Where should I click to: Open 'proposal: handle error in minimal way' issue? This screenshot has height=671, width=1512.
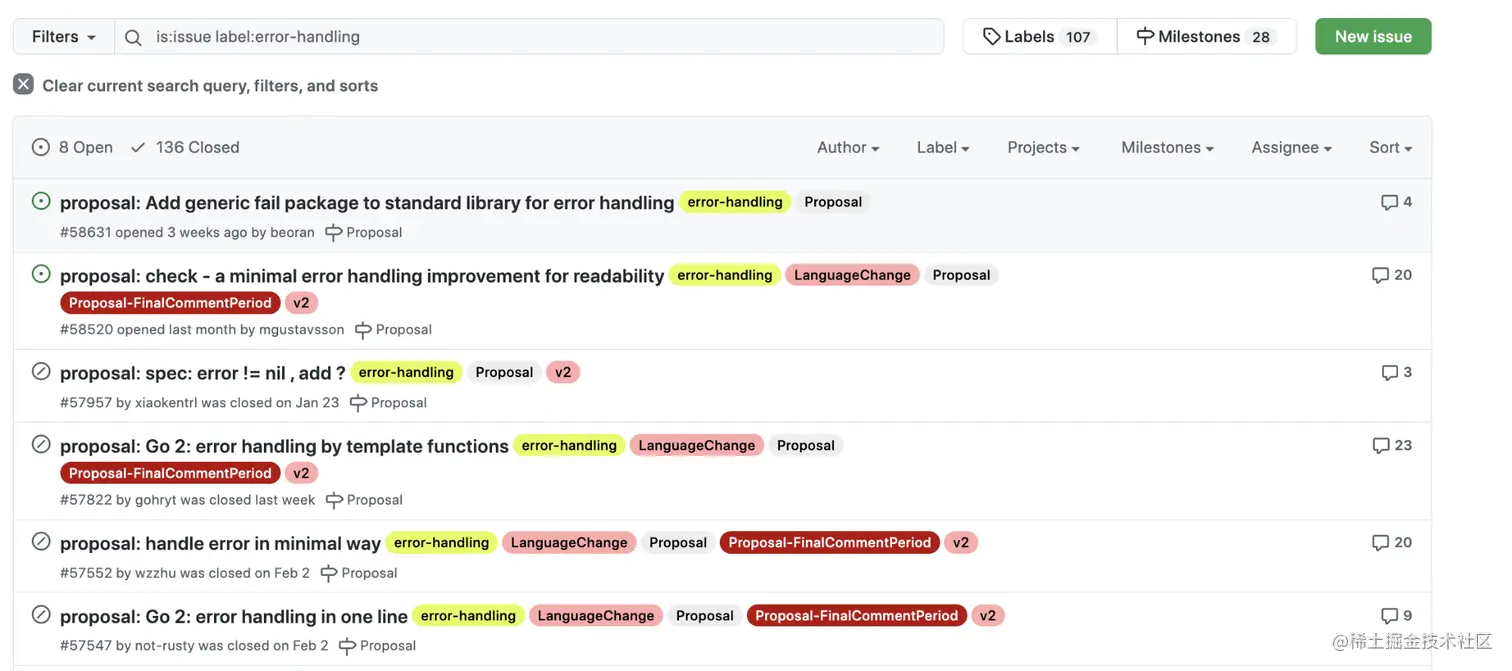pos(220,543)
